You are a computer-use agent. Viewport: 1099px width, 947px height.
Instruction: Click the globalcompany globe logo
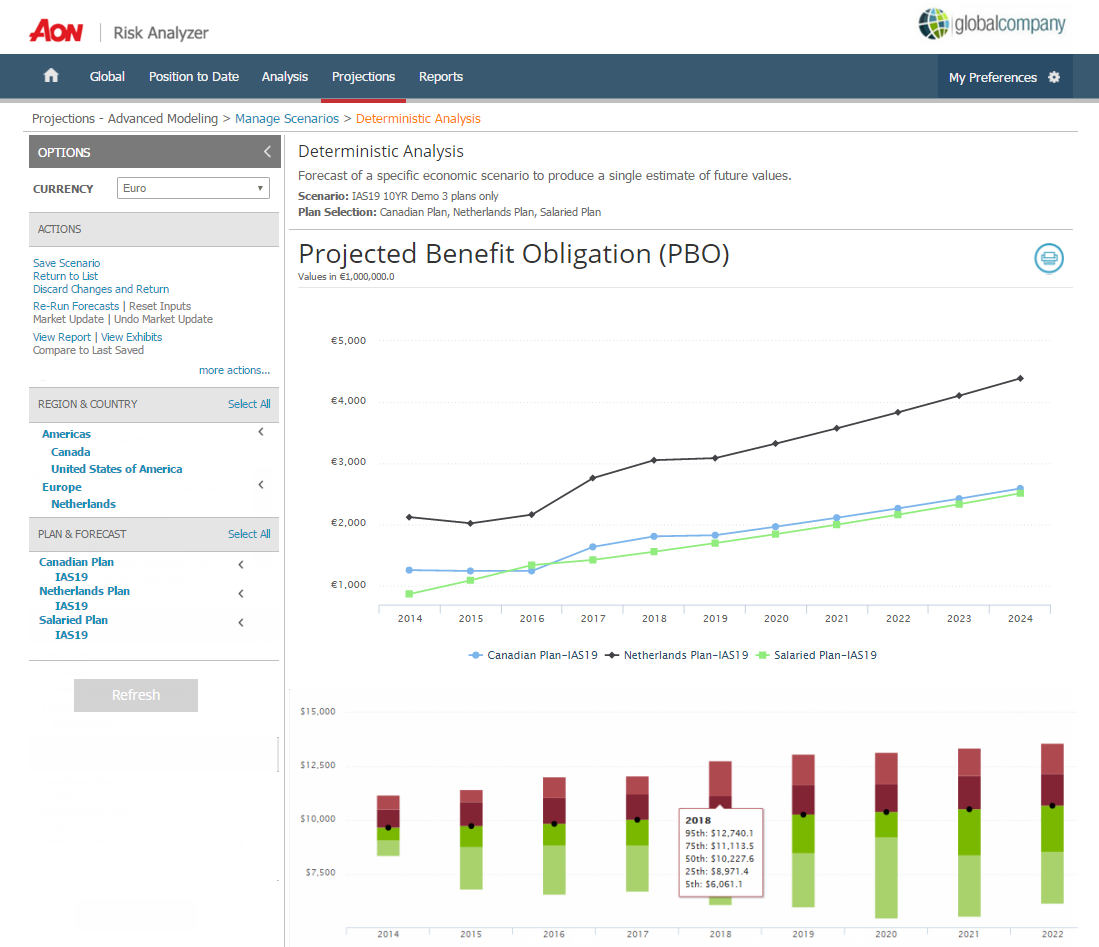[933, 24]
